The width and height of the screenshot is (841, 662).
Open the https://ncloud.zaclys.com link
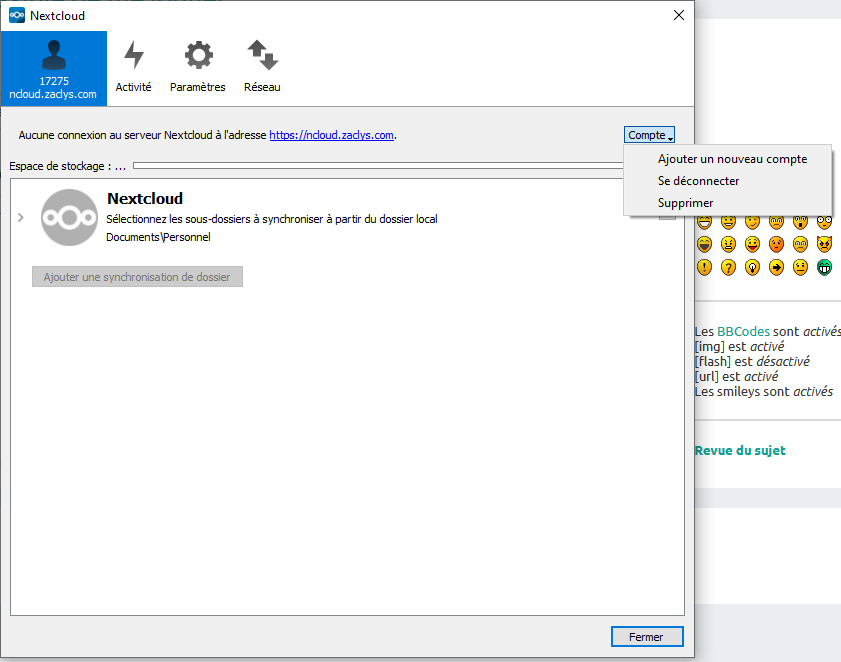click(331, 135)
